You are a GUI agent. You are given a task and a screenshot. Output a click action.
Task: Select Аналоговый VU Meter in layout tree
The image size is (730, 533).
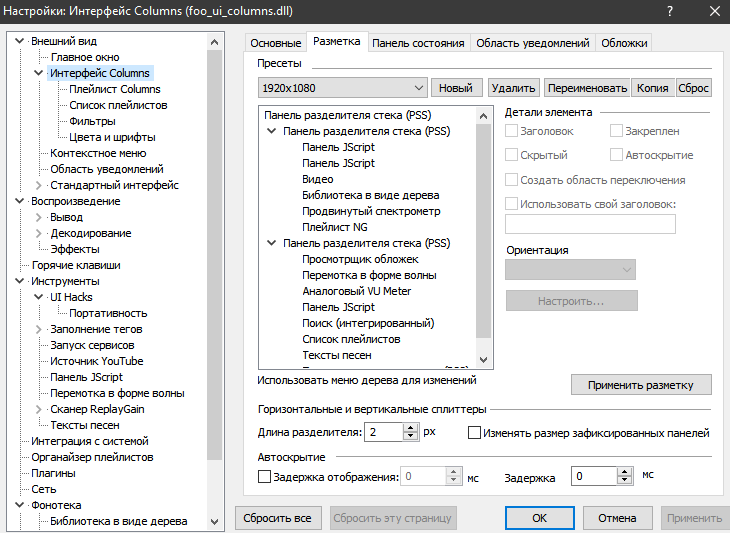point(356,291)
